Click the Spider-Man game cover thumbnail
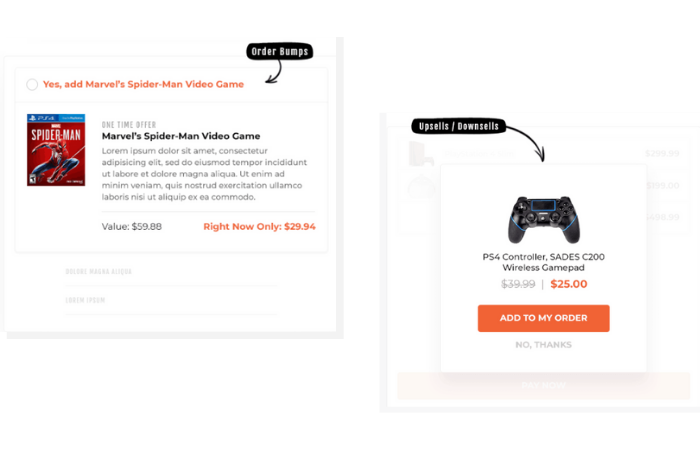The height and width of the screenshot is (450, 700). pos(56,150)
